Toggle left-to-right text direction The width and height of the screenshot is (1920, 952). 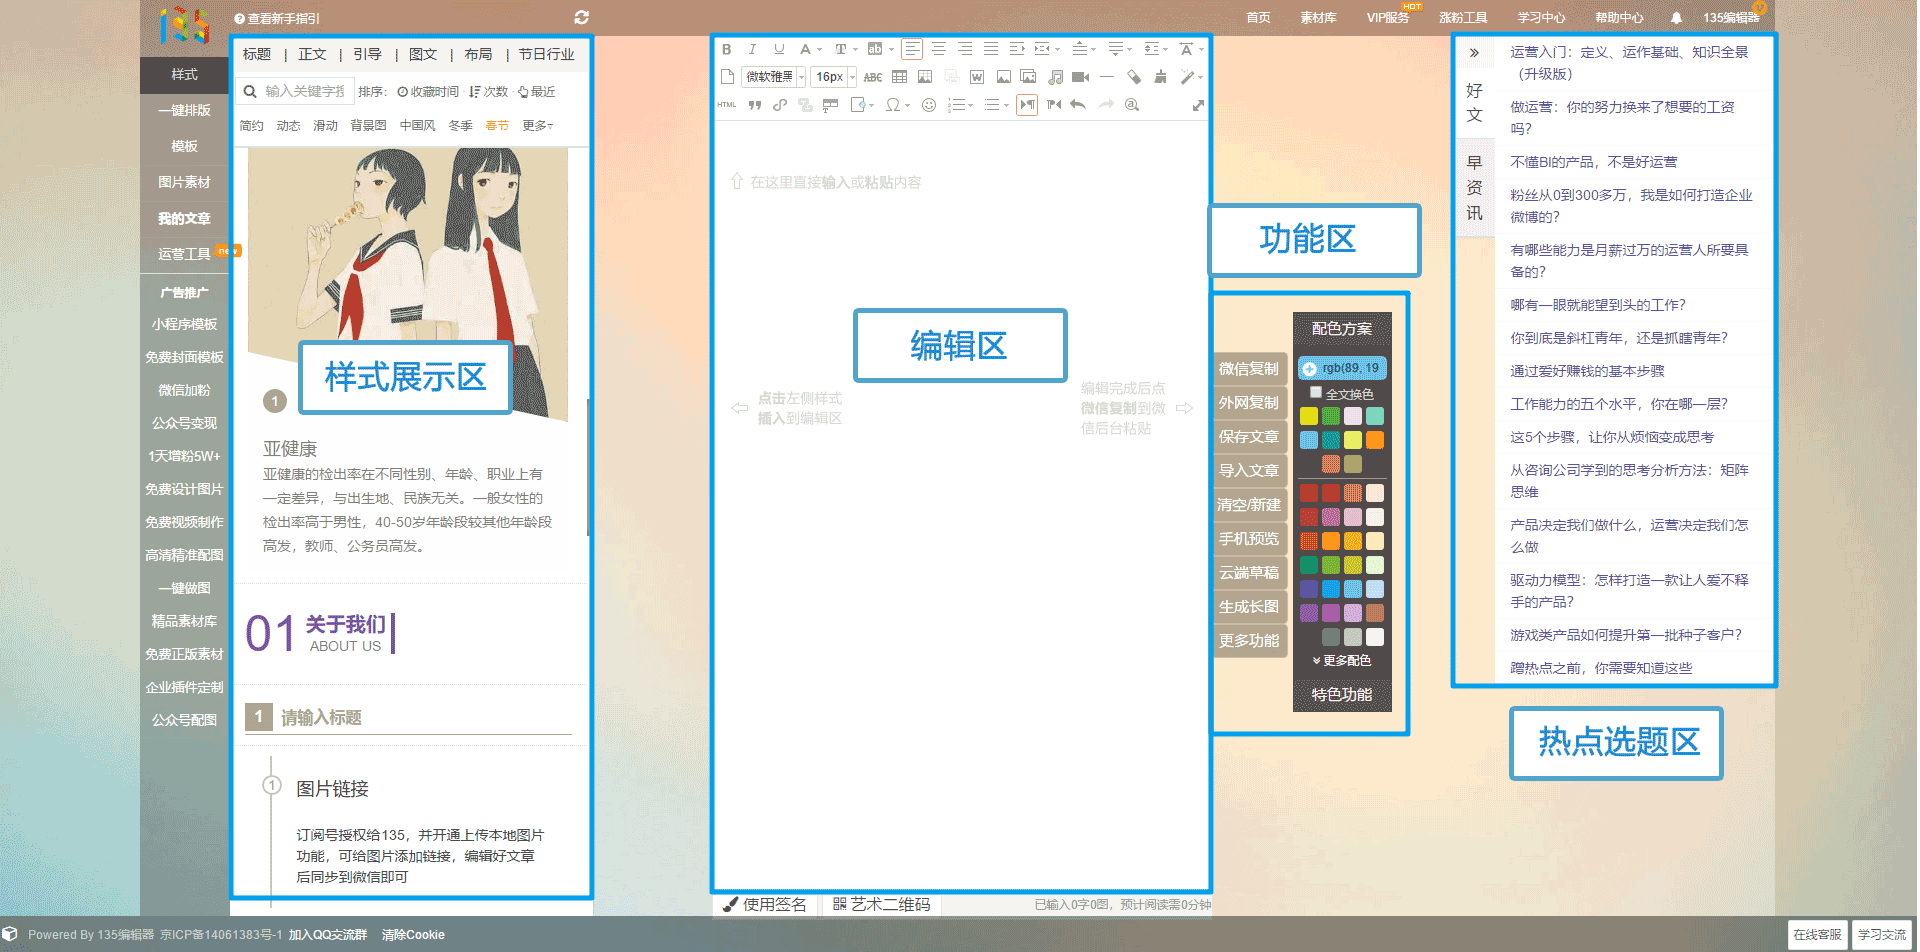click(x=1027, y=105)
